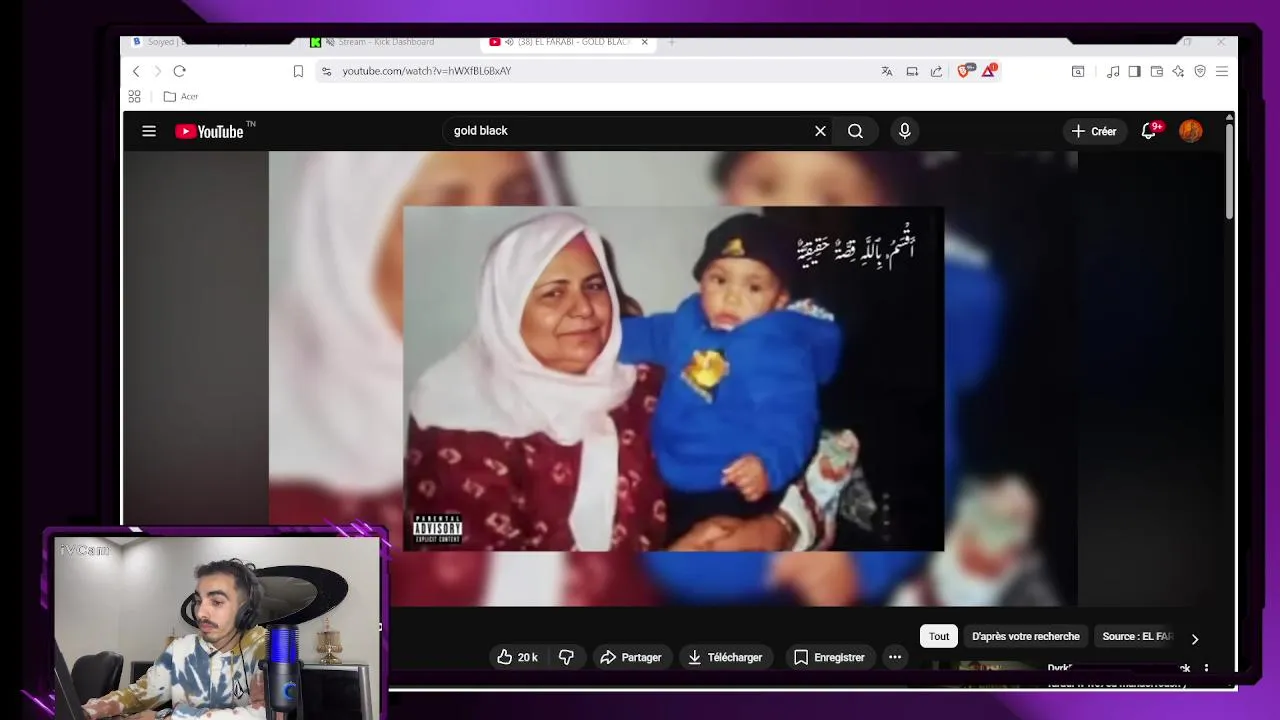Like the video with the 20 k thumbs-up

coord(517,657)
